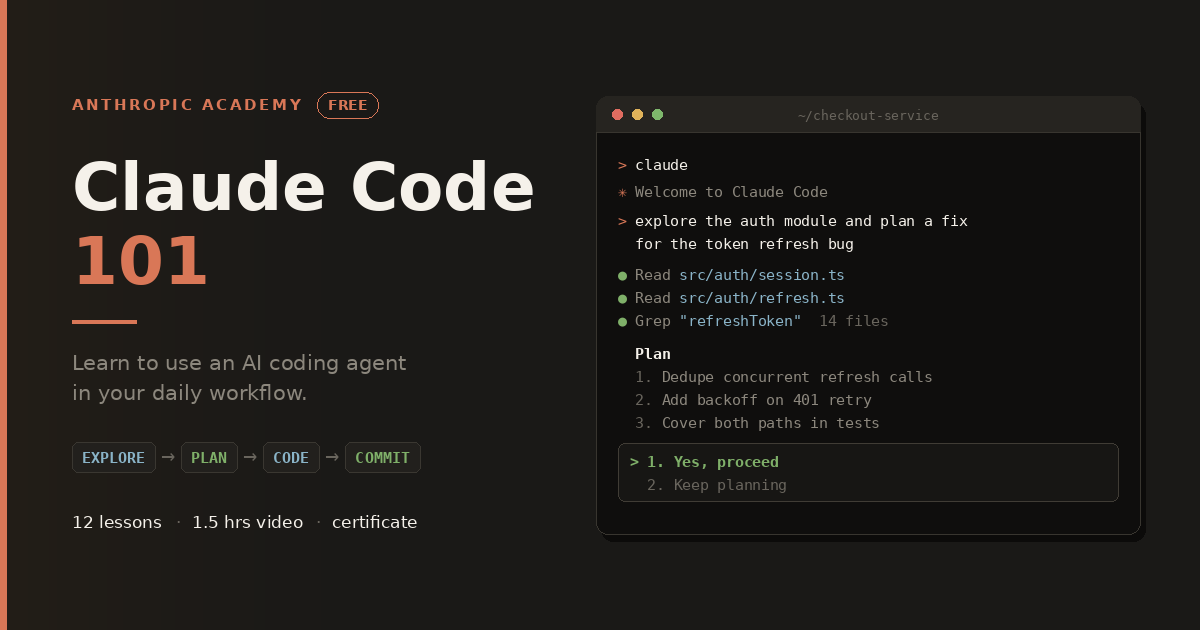The height and width of the screenshot is (630, 1200).
Task: Open file path src/auth/refresh.ts
Action: pos(762,298)
